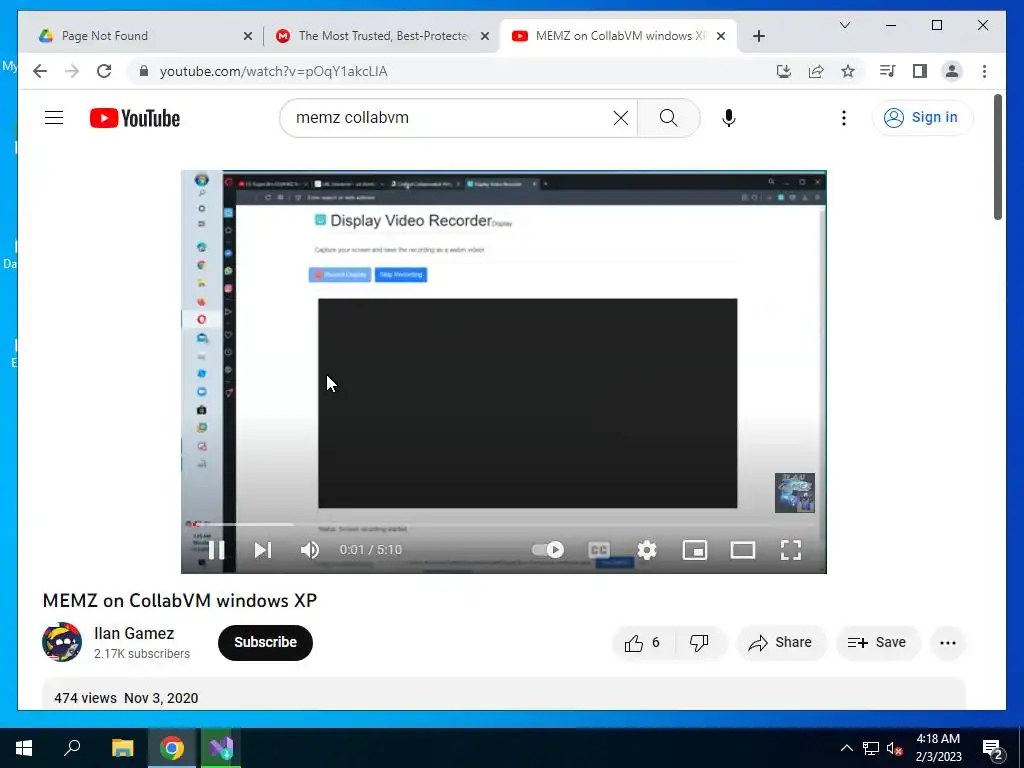Subscribe to Ilan Gamez
This screenshot has width=1024, height=768.
(265, 643)
